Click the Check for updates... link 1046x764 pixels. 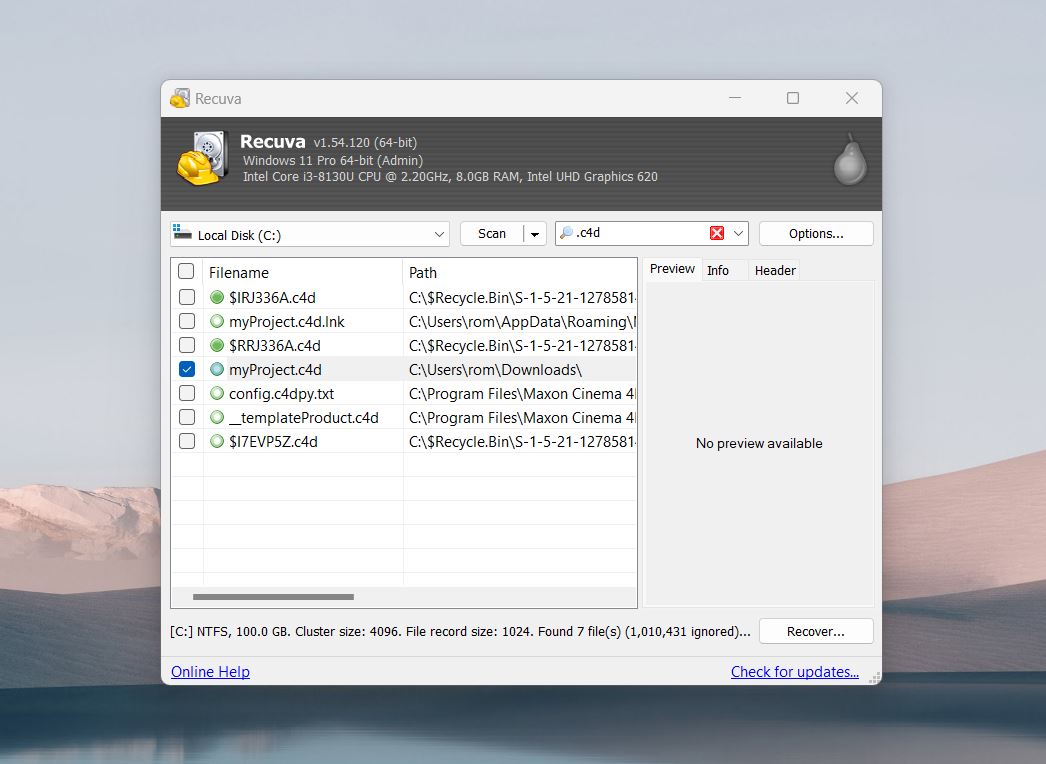coord(795,671)
